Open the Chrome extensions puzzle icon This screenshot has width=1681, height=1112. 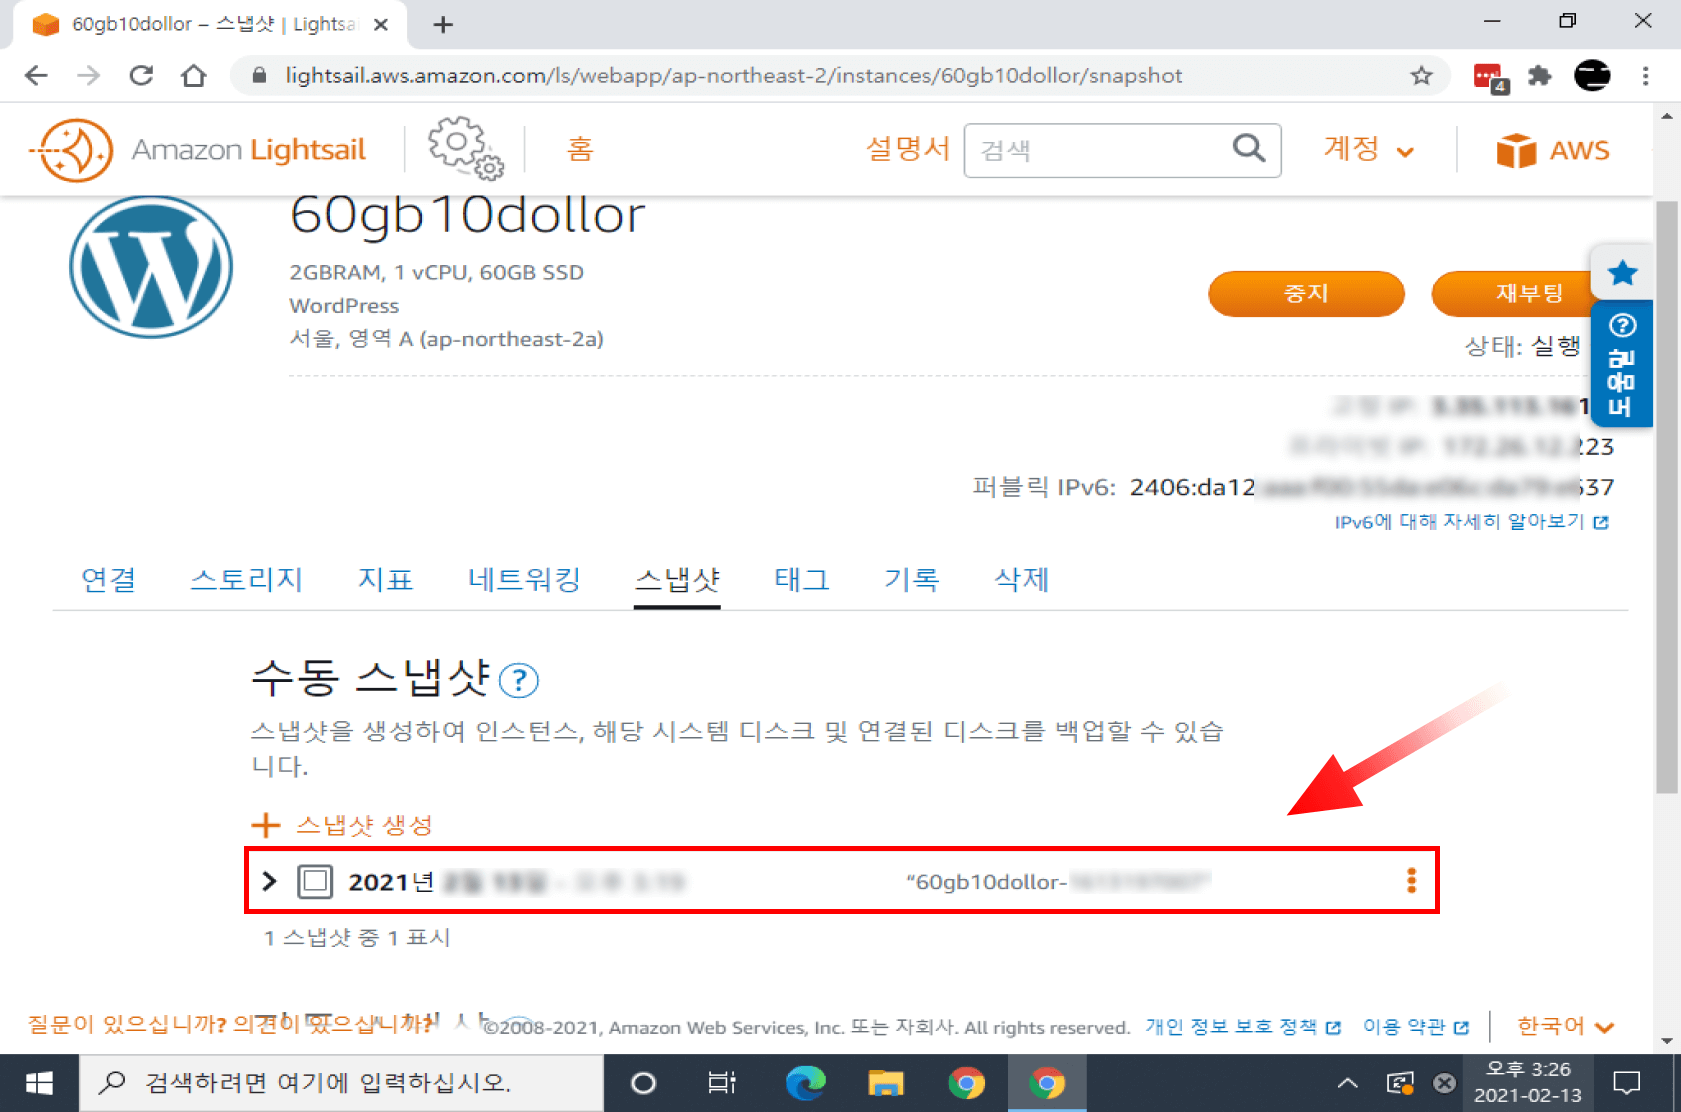(x=1539, y=75)
